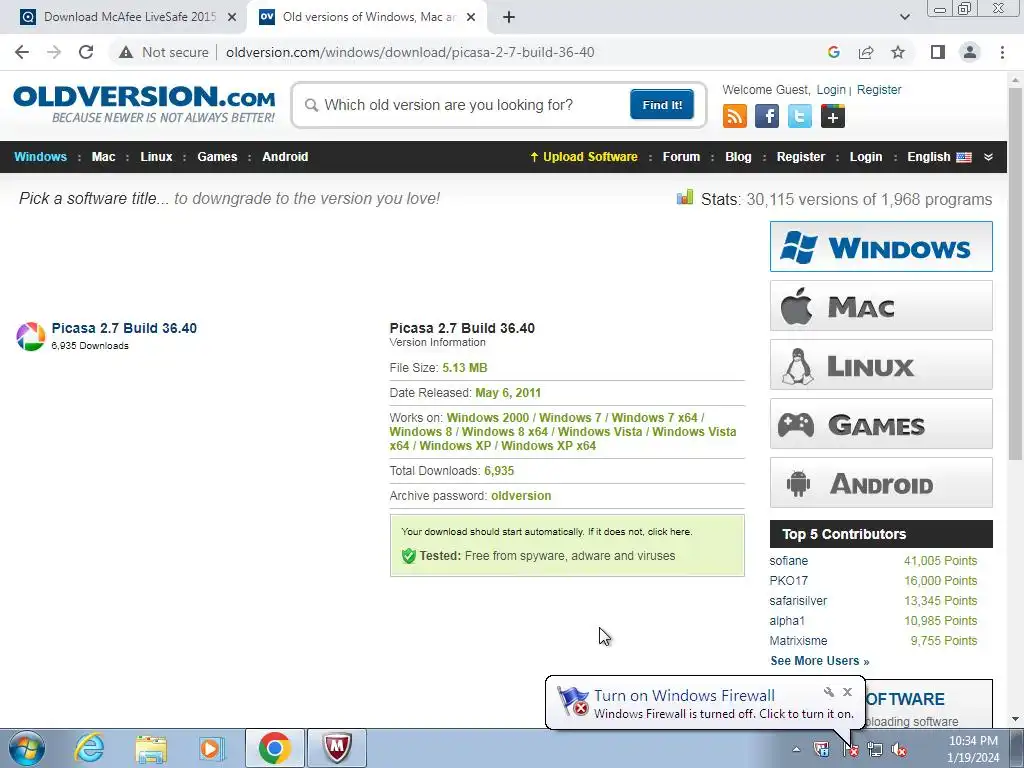This screenshot has width=1024, height=768.
Task: Click Register in the black nav bar
Action: [x=801, y=157]
